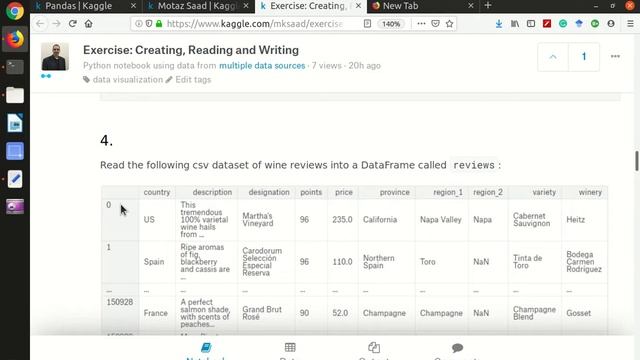Image resolution: width=640 pixels, height=360 pixels.
Task: Open the Output tab copy icon
Action: (x=374, y=347)
